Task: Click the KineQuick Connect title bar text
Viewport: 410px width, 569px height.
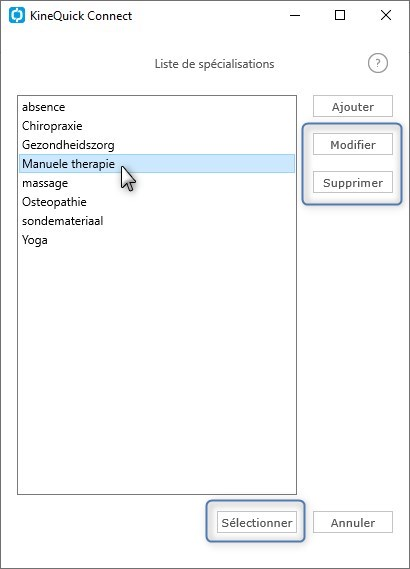Action: point(81,16)
